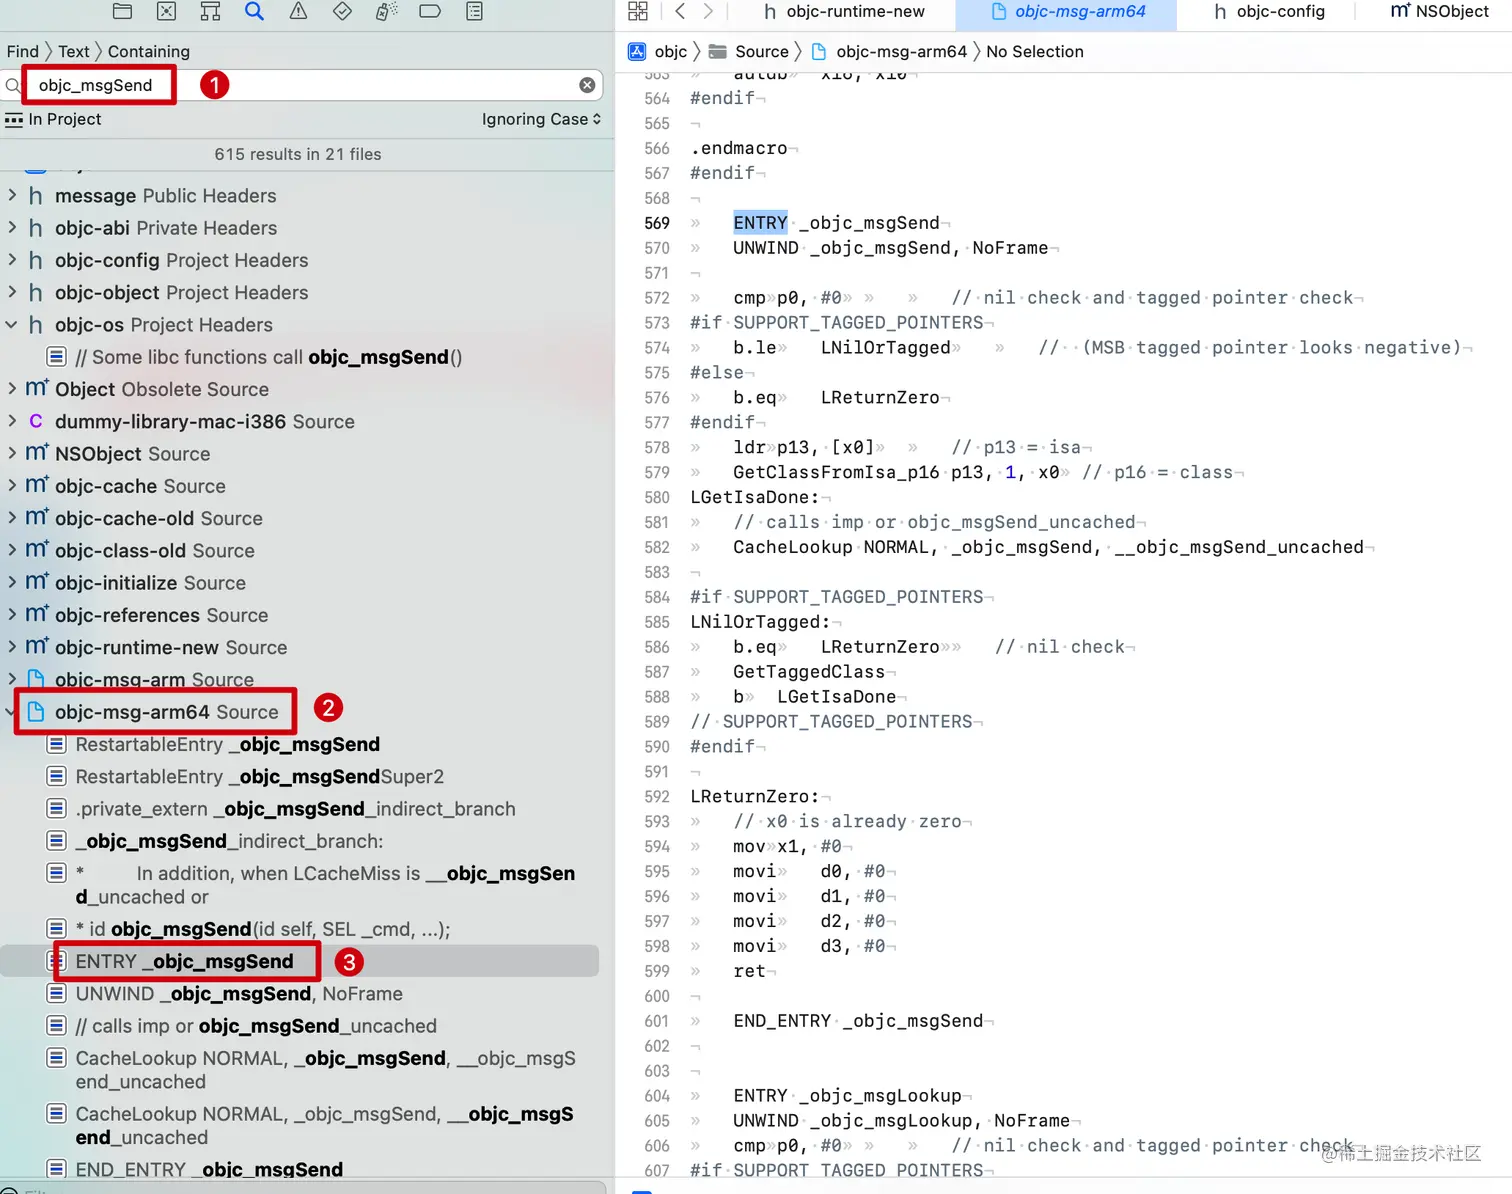Click Source in the jump bar breadcrumb
The height and width of the screenshot is (1194, 1512).
(760, 51)
